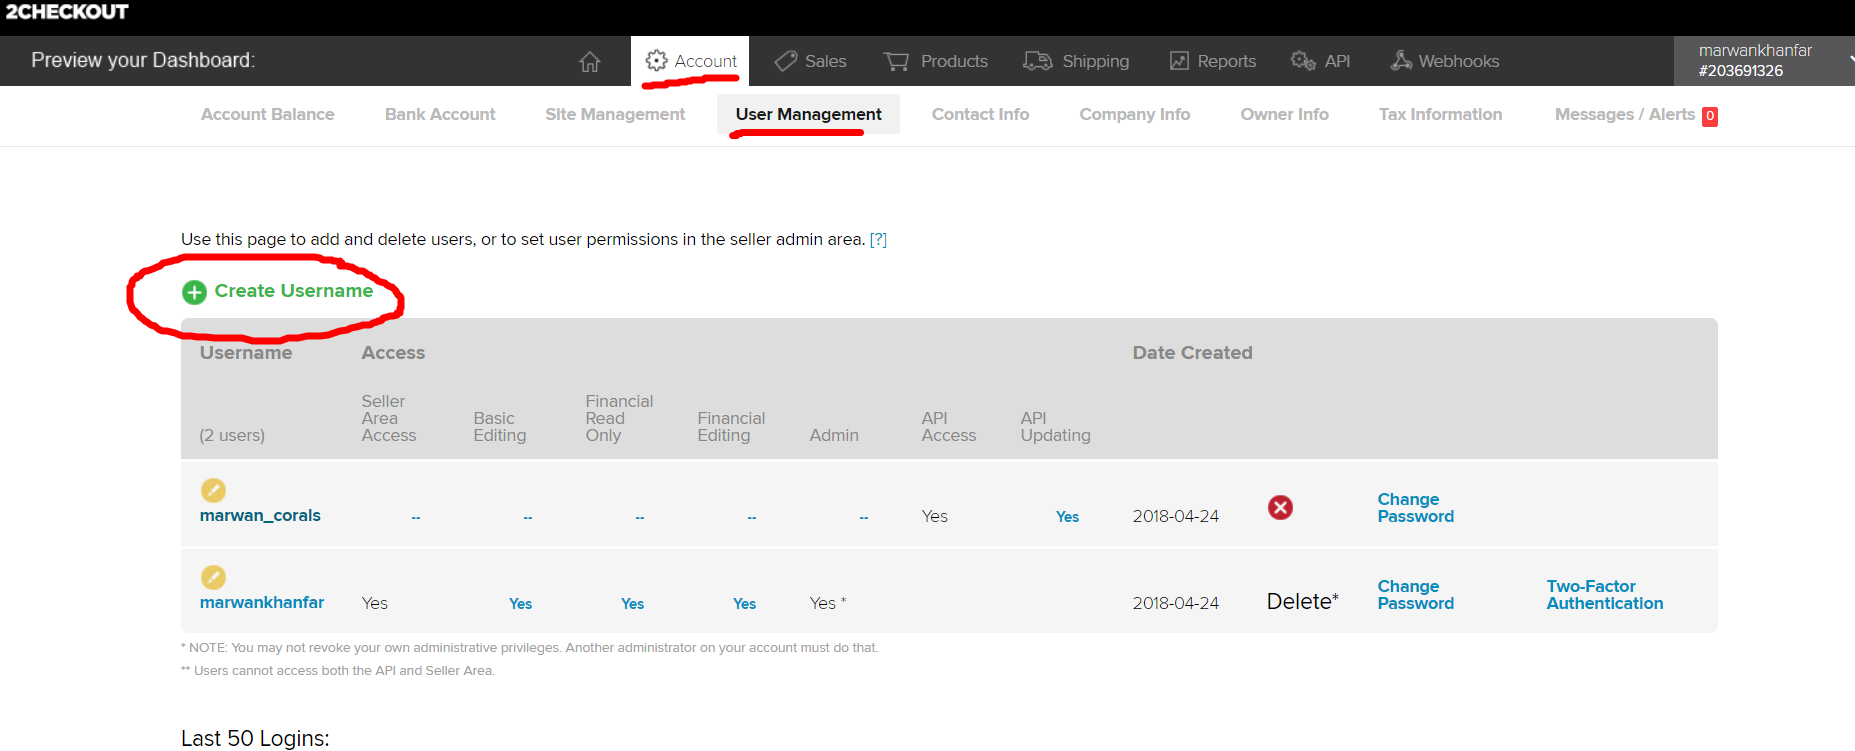This screenshot has width=1855, height=751.
Task: Click API Updating Yes for marwan_corals
Action: click(x=1067, y=517)
